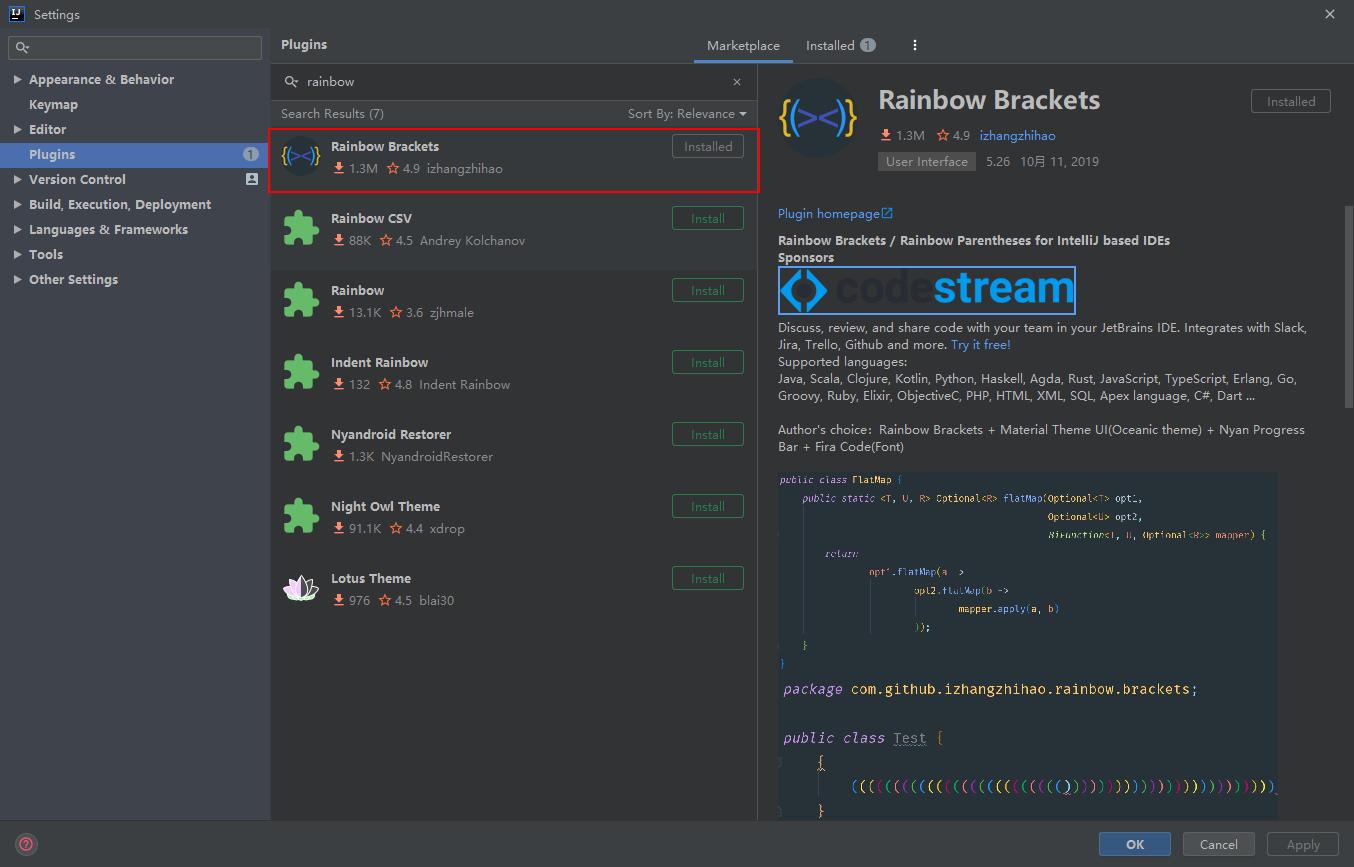Open the plugins more options kebab menu
Viewport: 1354px width, 867px height.
point(914,45)
